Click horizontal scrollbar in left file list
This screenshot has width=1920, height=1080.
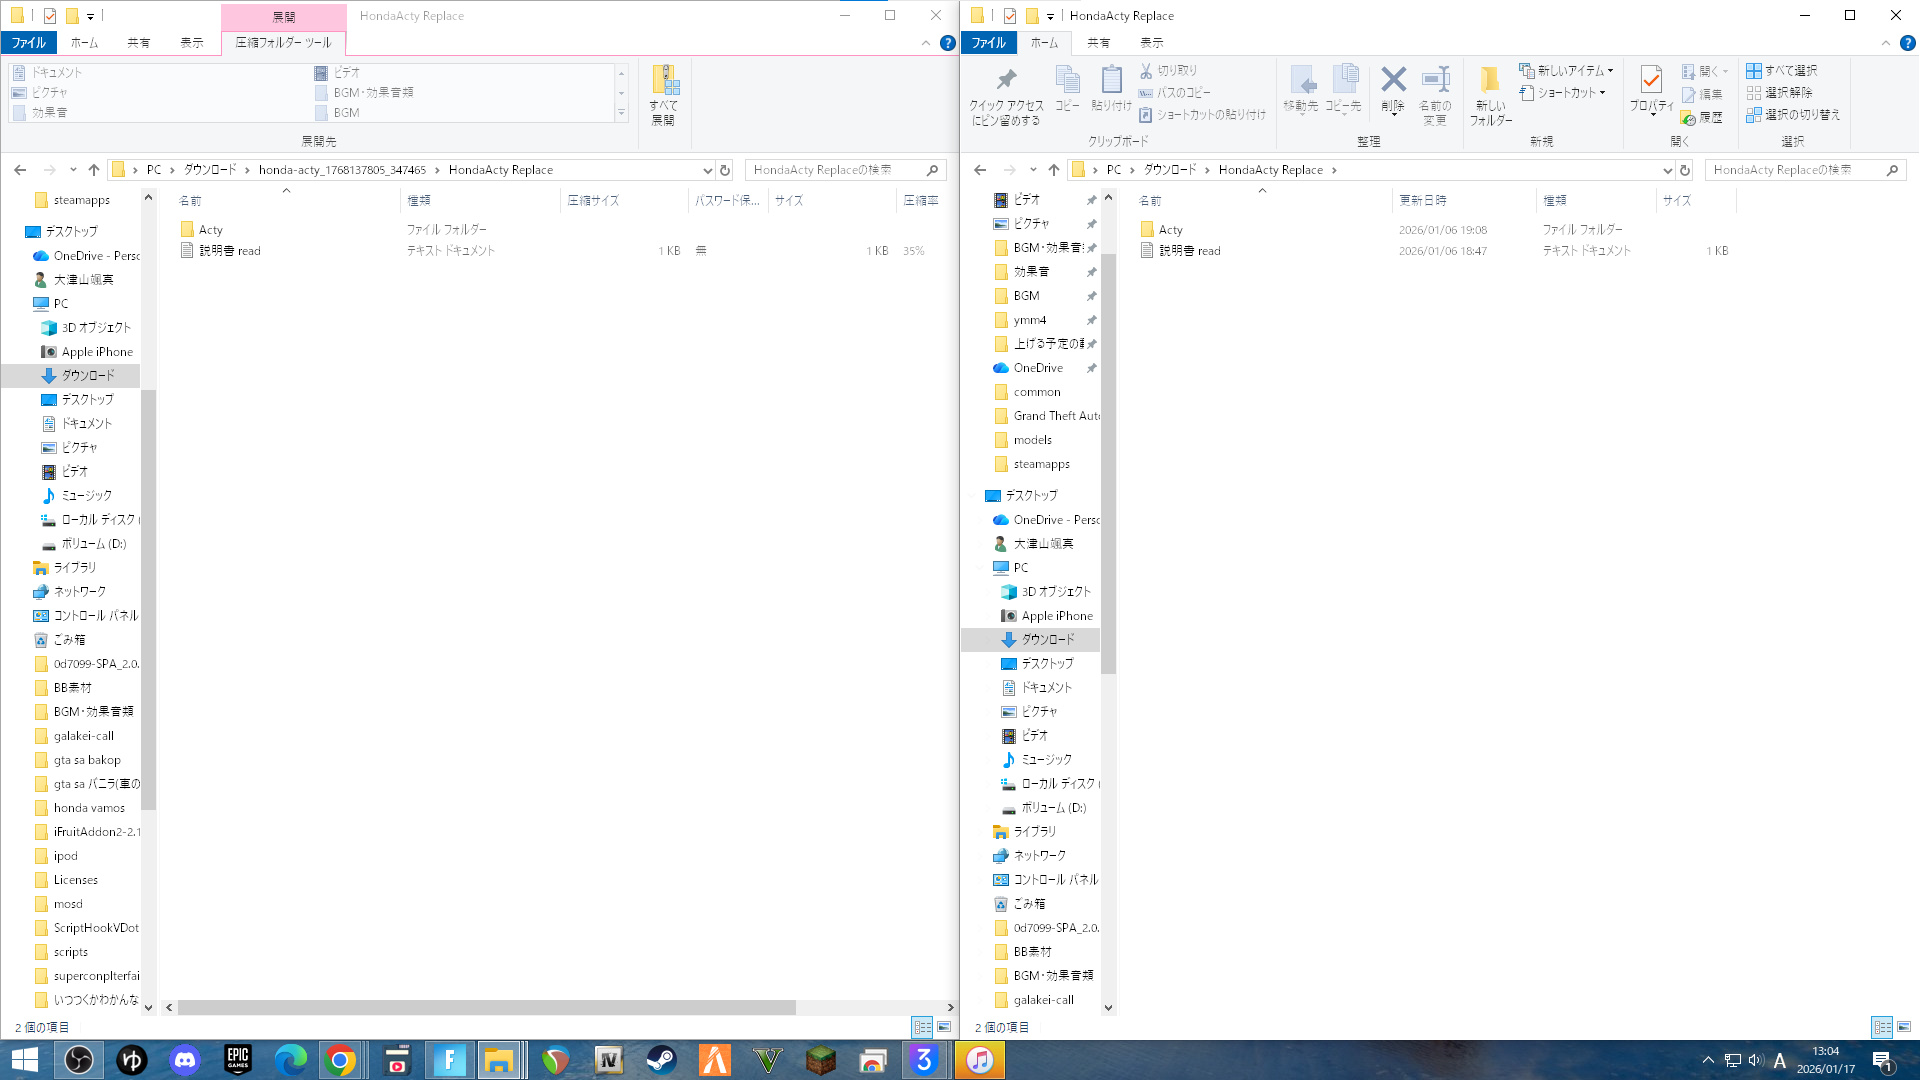(486, 1007)
